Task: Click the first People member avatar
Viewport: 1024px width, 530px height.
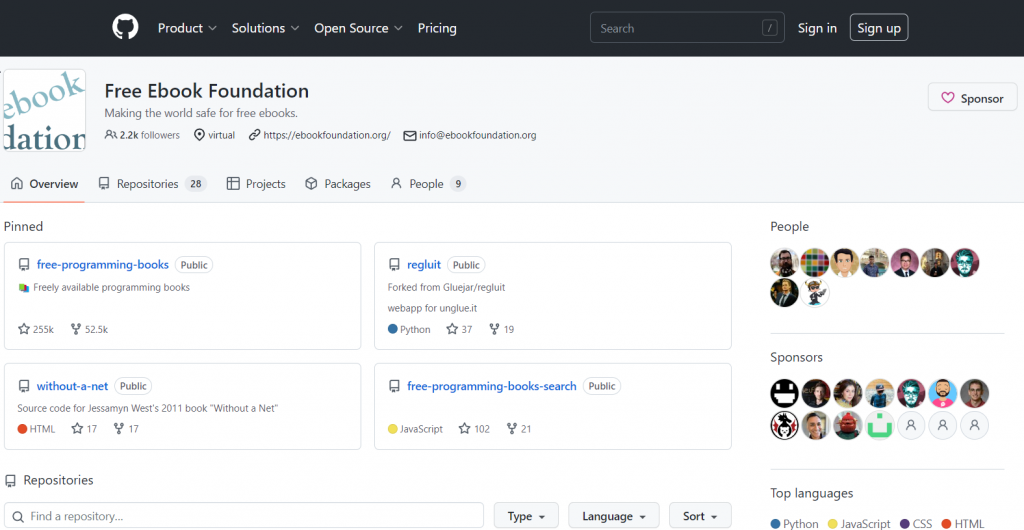Action: click(x=784, y=262)
